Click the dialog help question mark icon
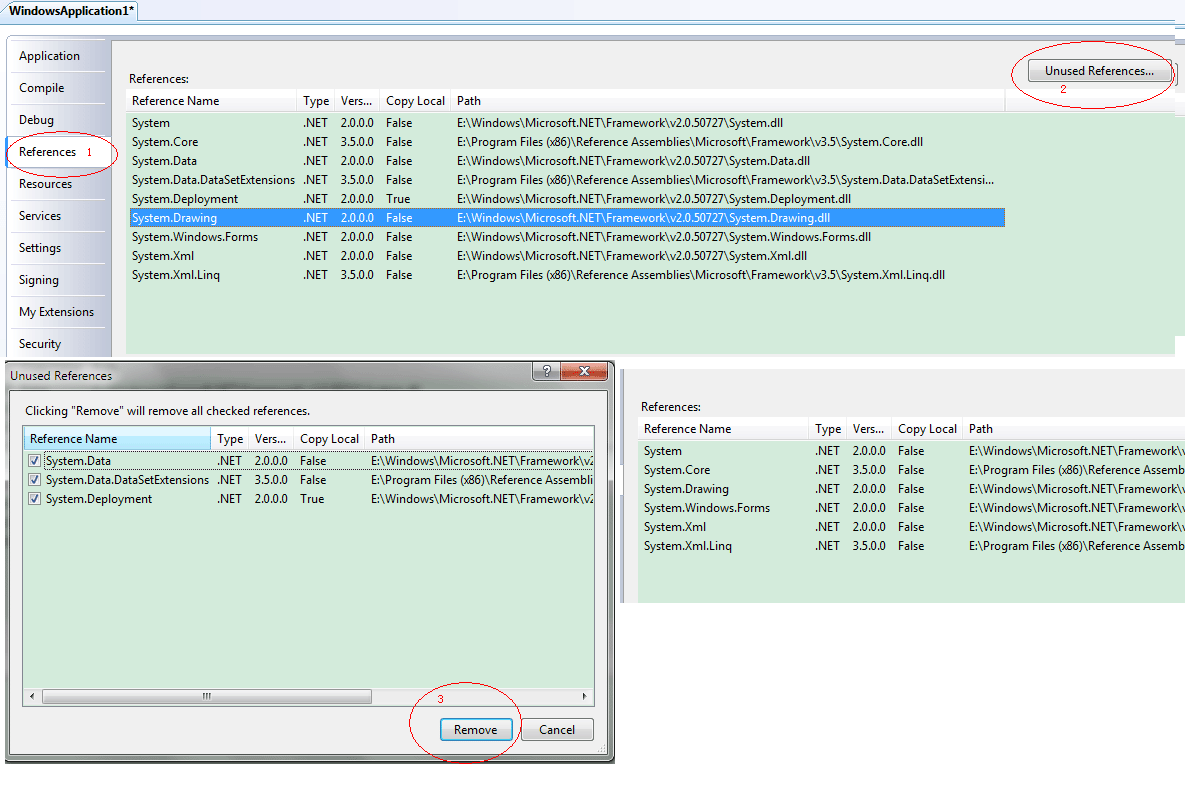This screenshot has width=1185, height=800. (x=546, y=371)
